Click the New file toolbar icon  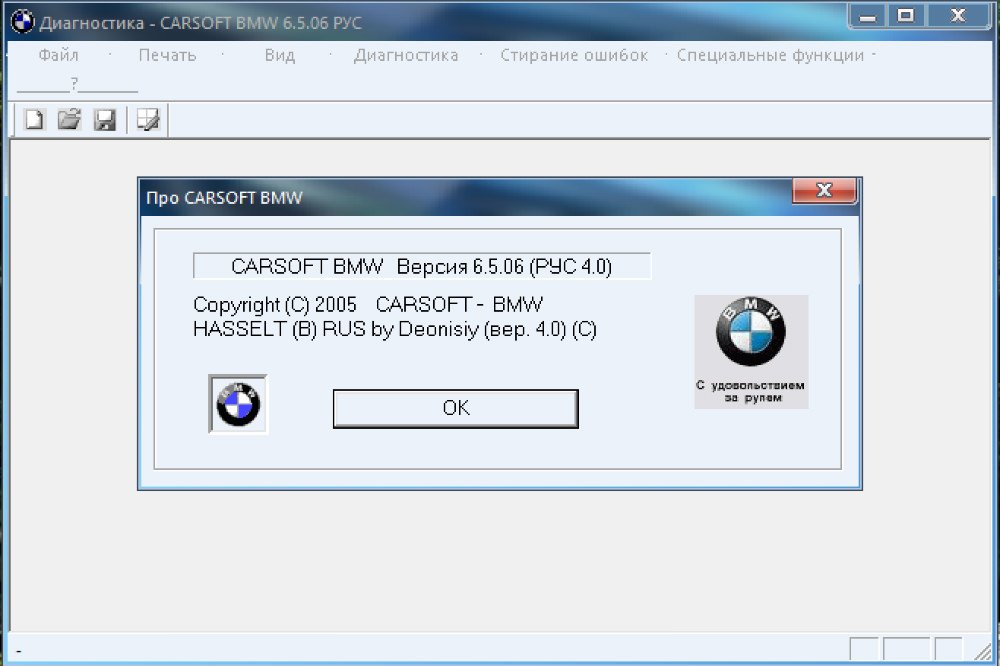(x=34, y=119)
